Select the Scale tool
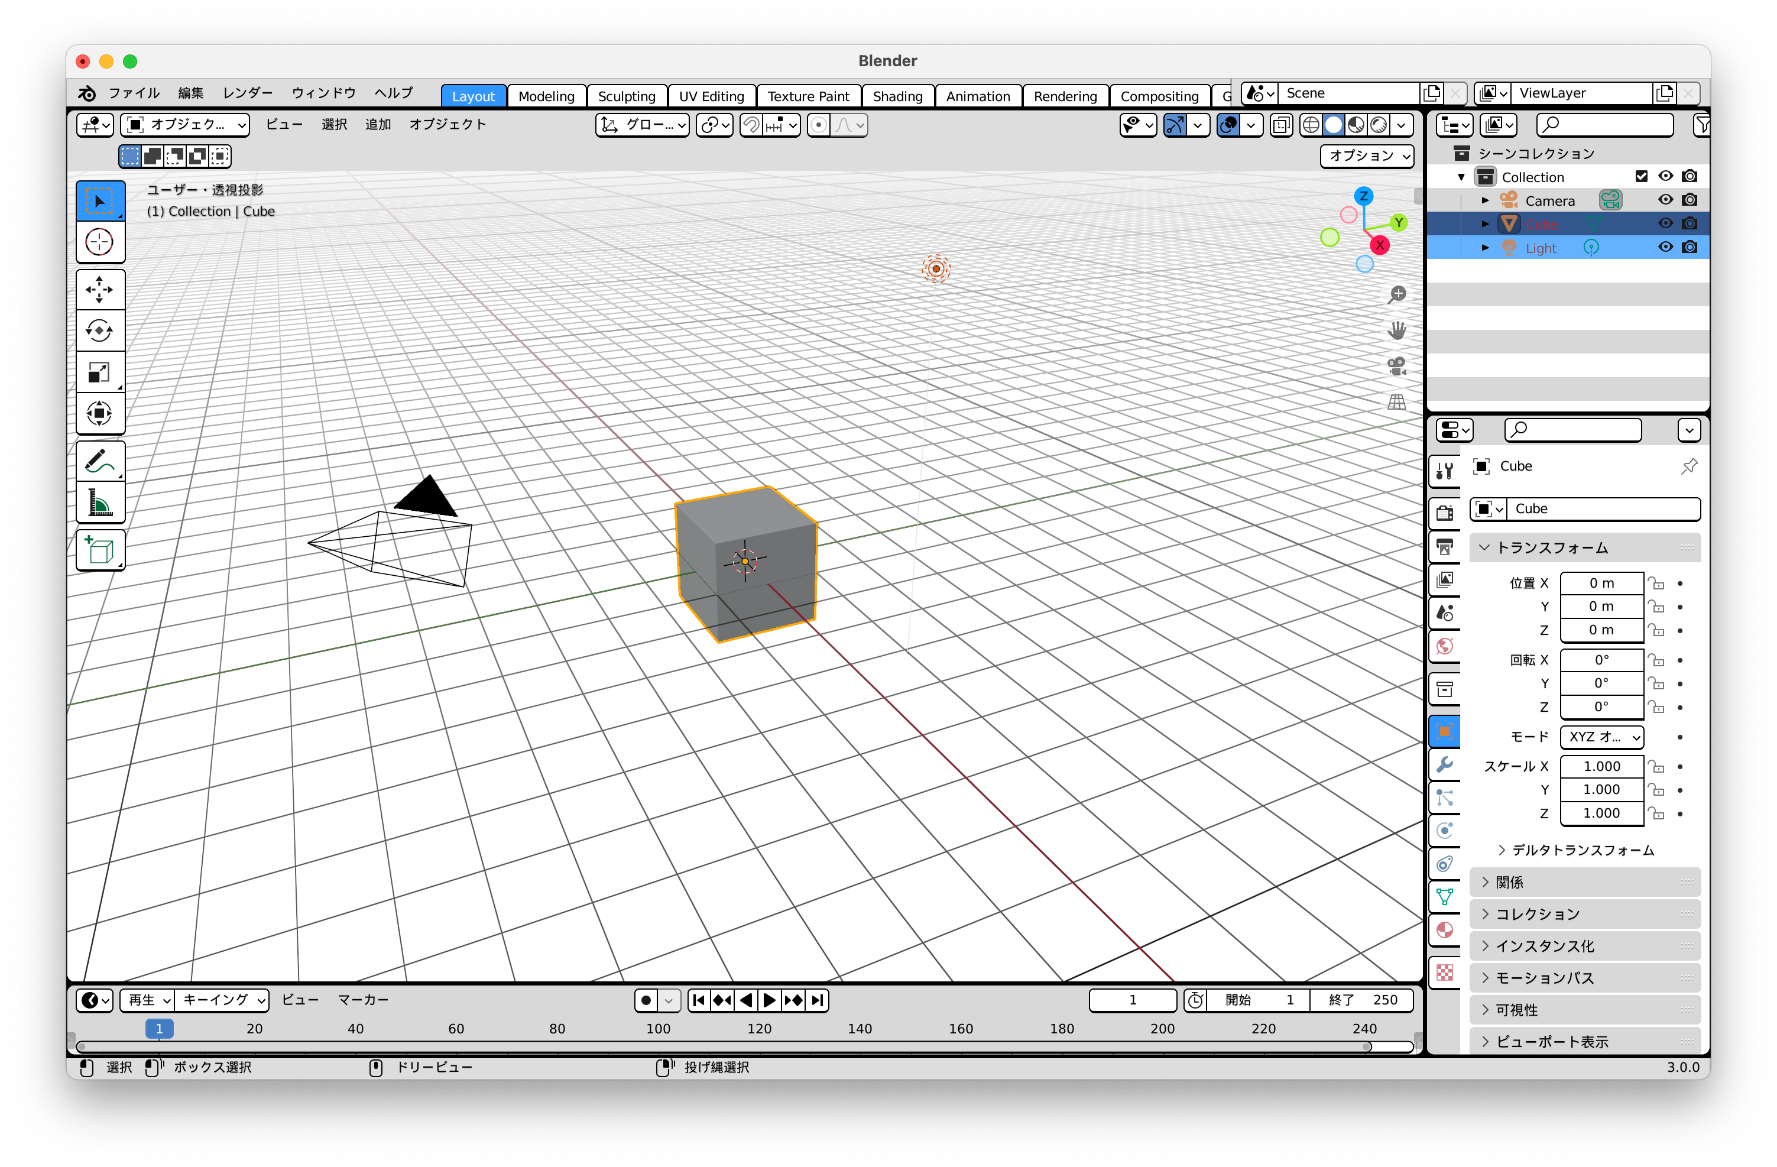This screenshot has height=1167, width=1777. (100, 372)
